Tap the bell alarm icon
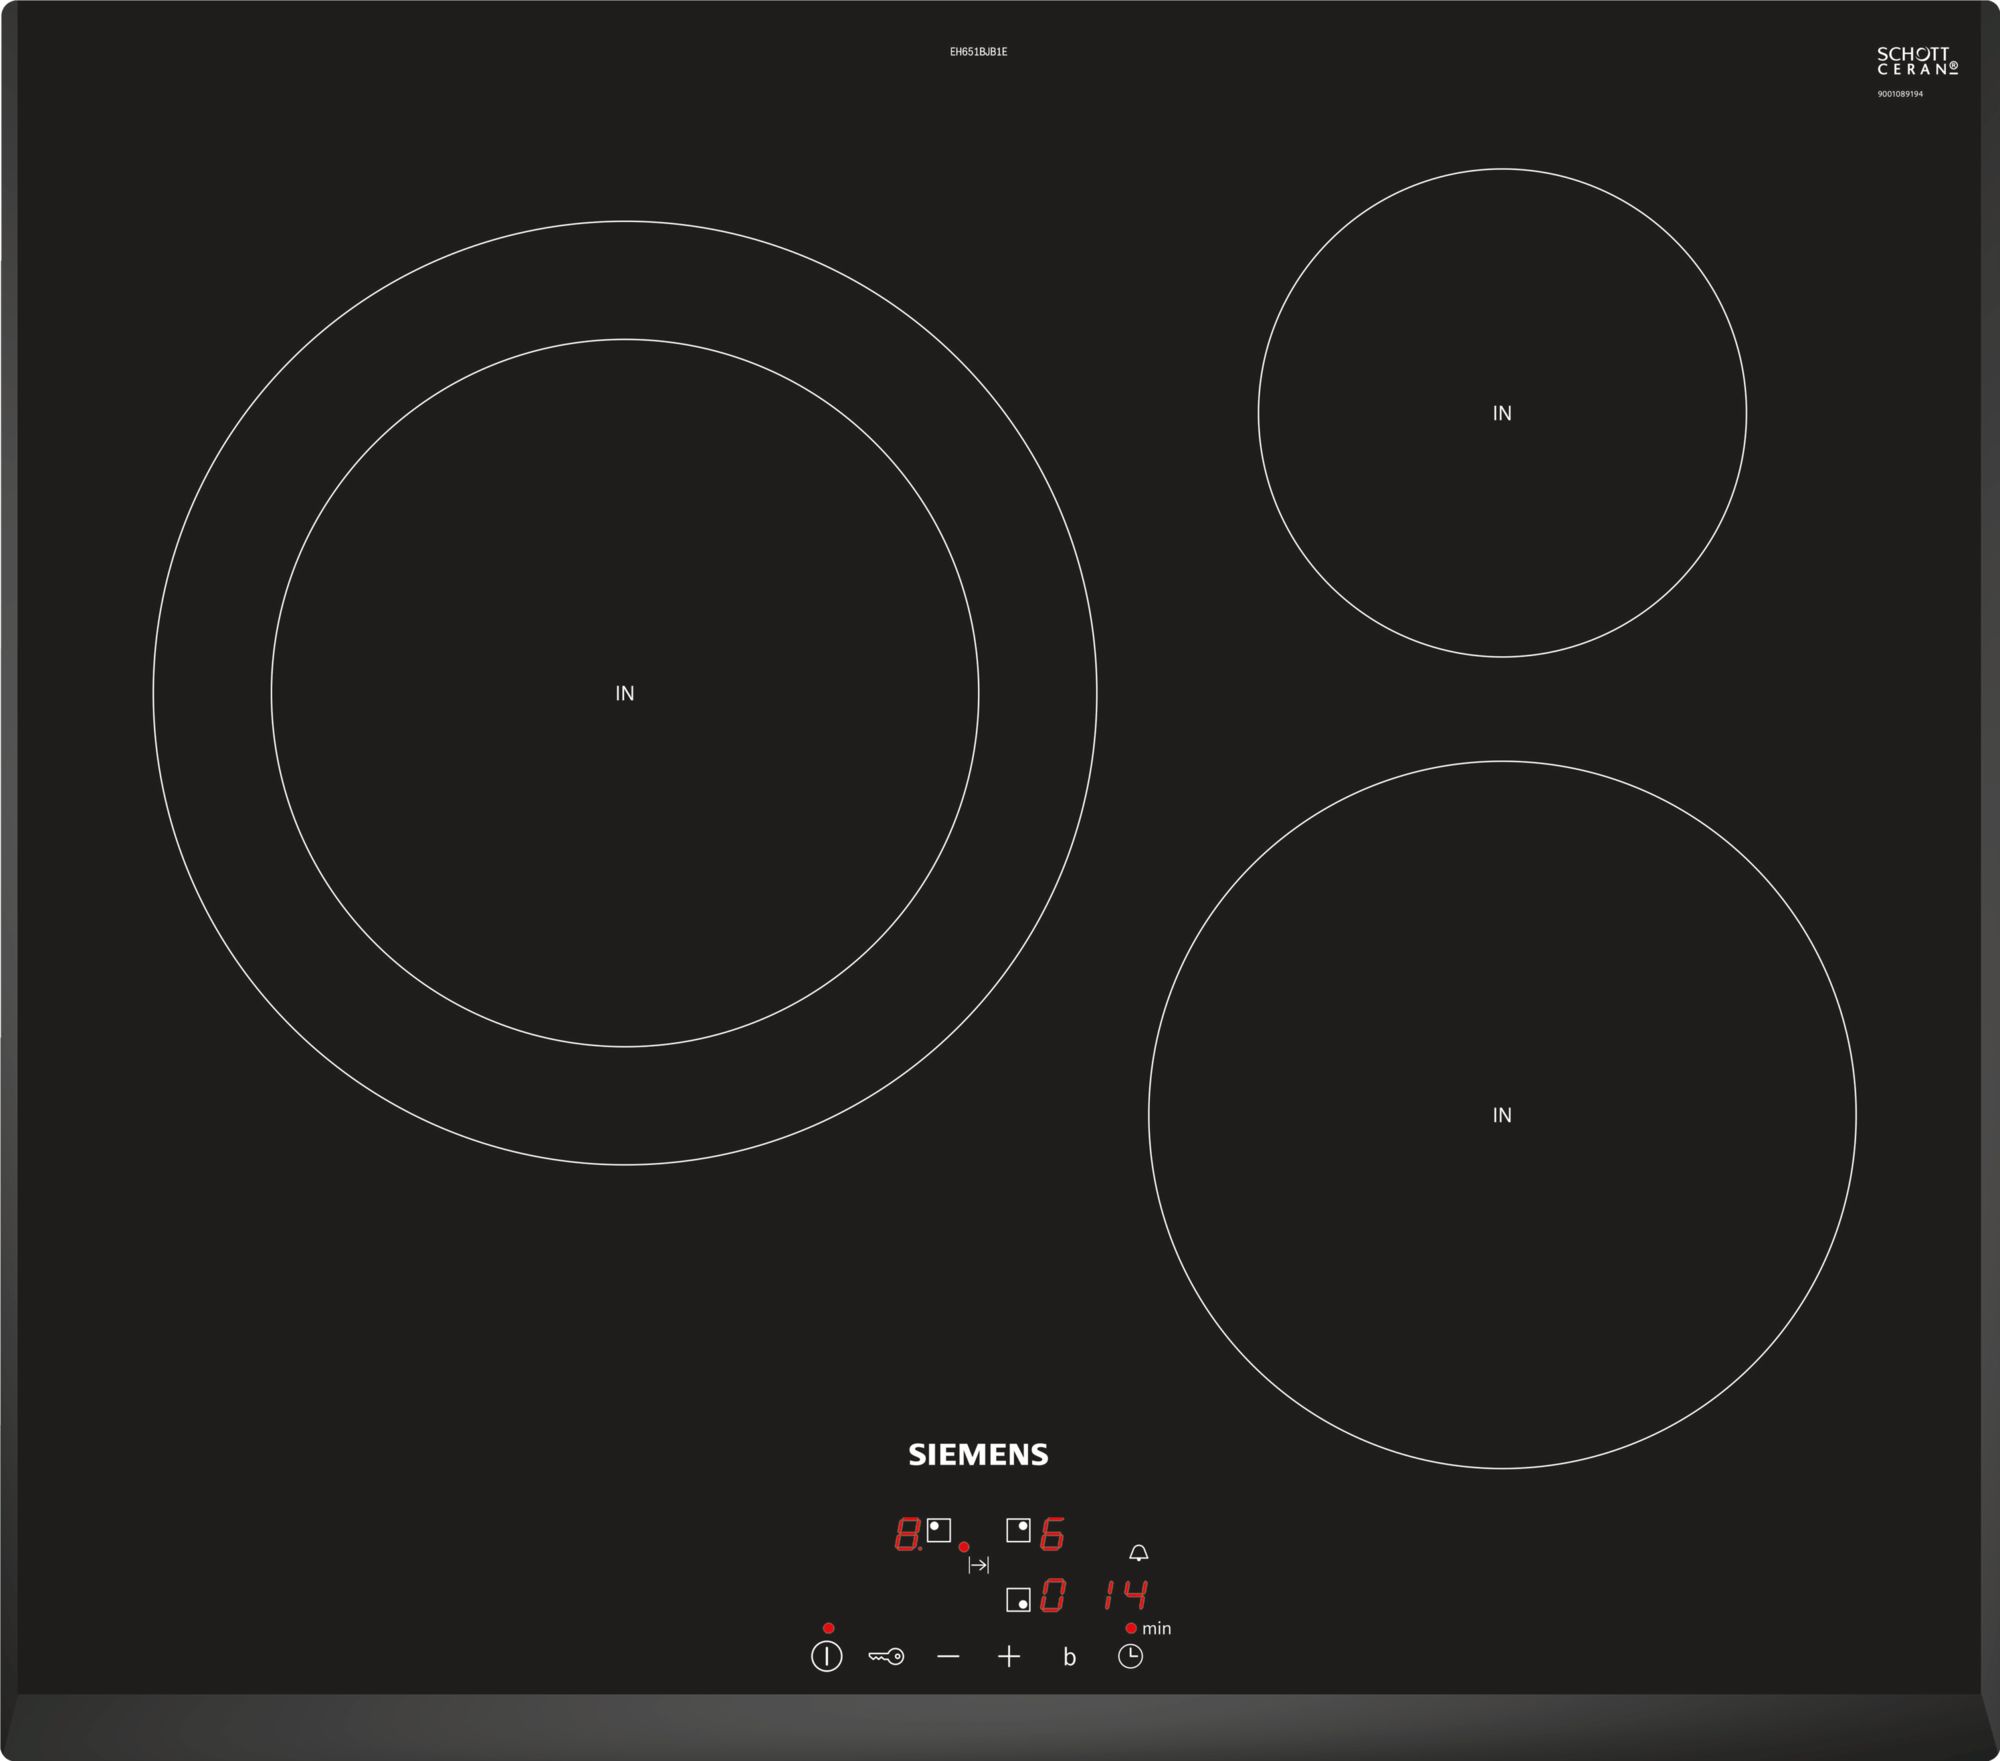2000x1761 pixels. pos(1138,1553)
